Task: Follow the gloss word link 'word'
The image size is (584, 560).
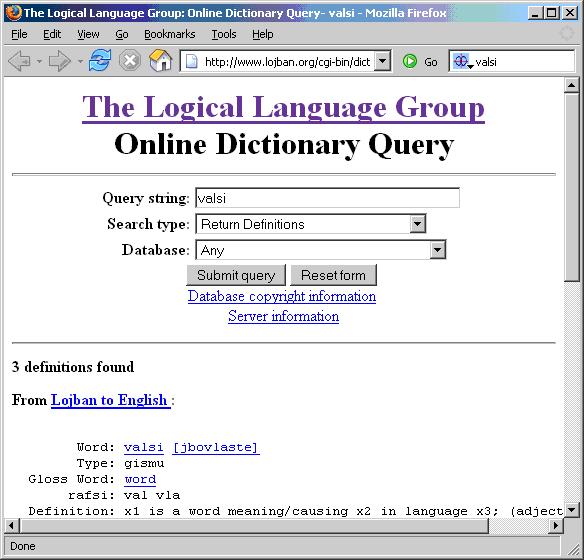Action: [140, 479]
